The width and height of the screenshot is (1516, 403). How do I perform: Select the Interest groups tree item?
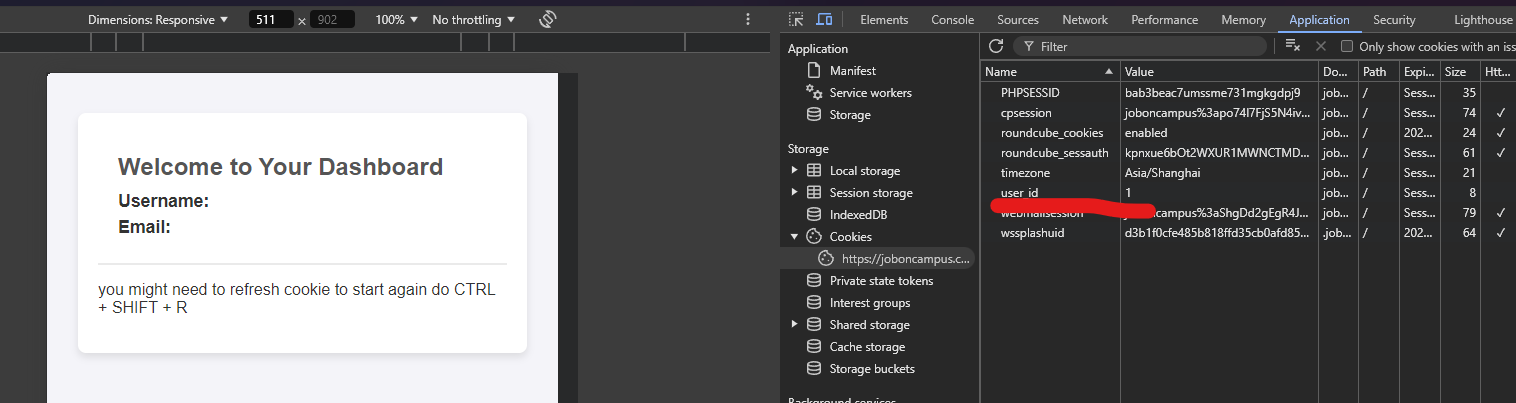point(870,303)
